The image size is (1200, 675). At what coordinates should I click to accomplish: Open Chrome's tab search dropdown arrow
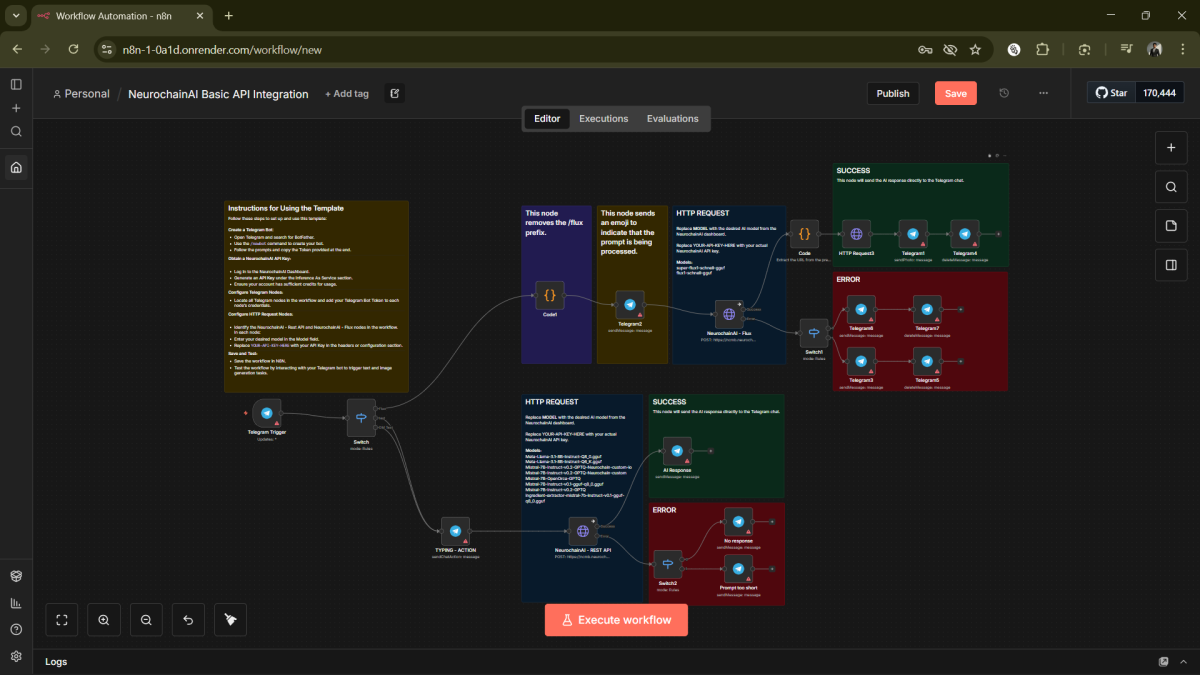tap(16, 16)
